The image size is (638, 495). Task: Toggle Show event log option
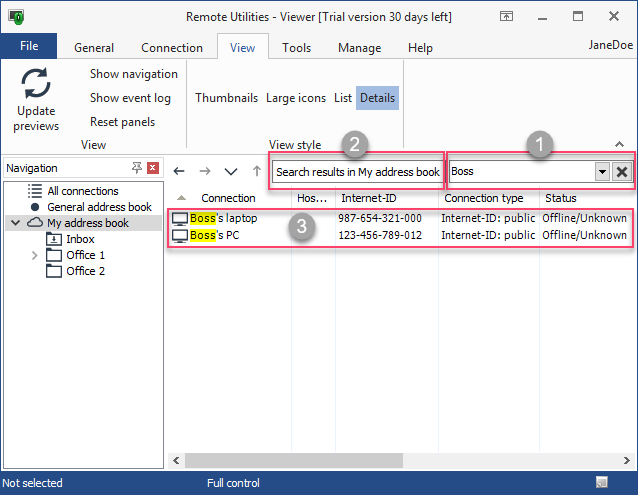tap(130, 98)
